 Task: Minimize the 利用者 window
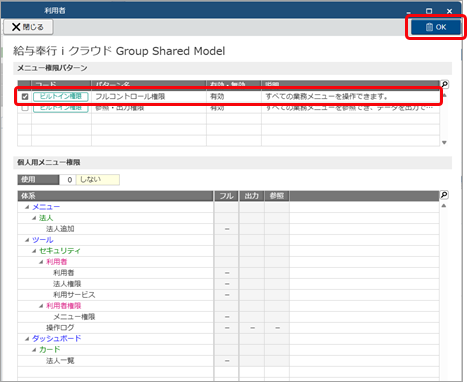coord(409,12)
